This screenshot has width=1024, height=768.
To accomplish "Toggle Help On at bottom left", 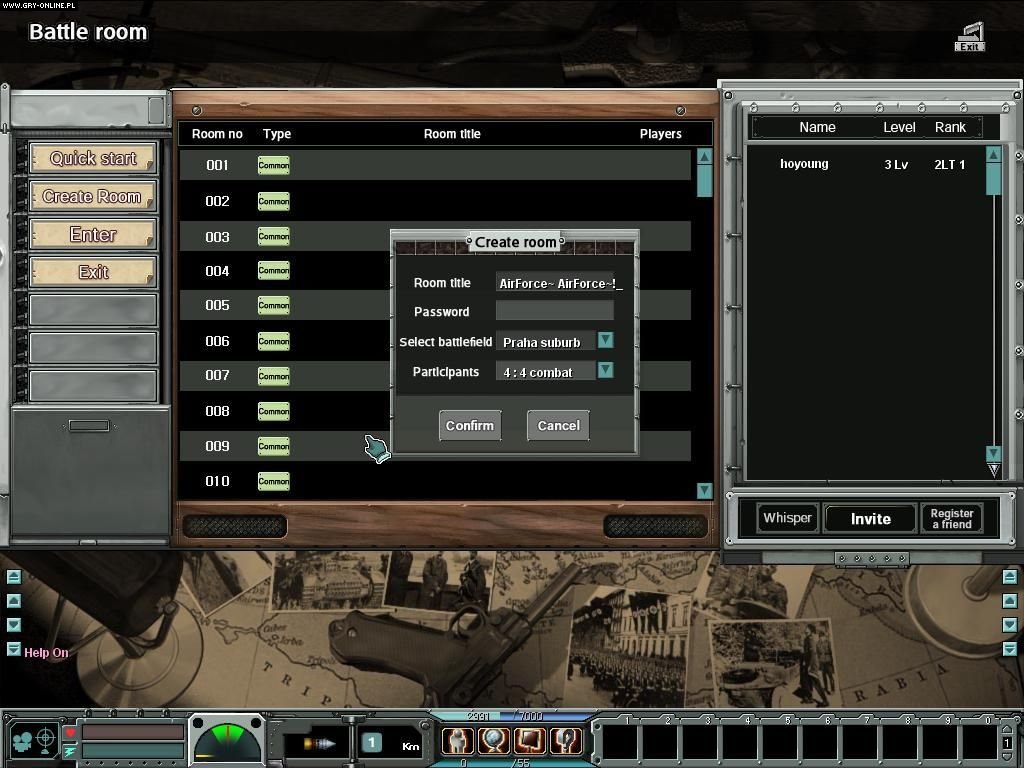I will click(x=46, y=653).
